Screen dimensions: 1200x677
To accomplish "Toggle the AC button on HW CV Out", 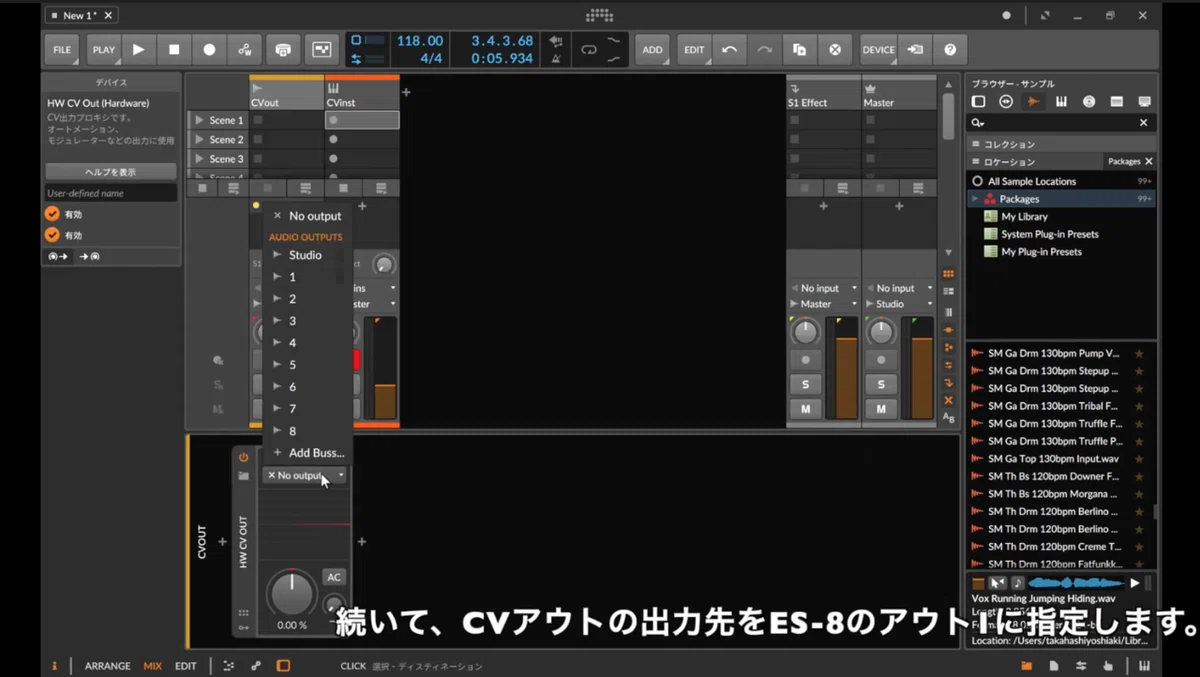I will [334, 577].
